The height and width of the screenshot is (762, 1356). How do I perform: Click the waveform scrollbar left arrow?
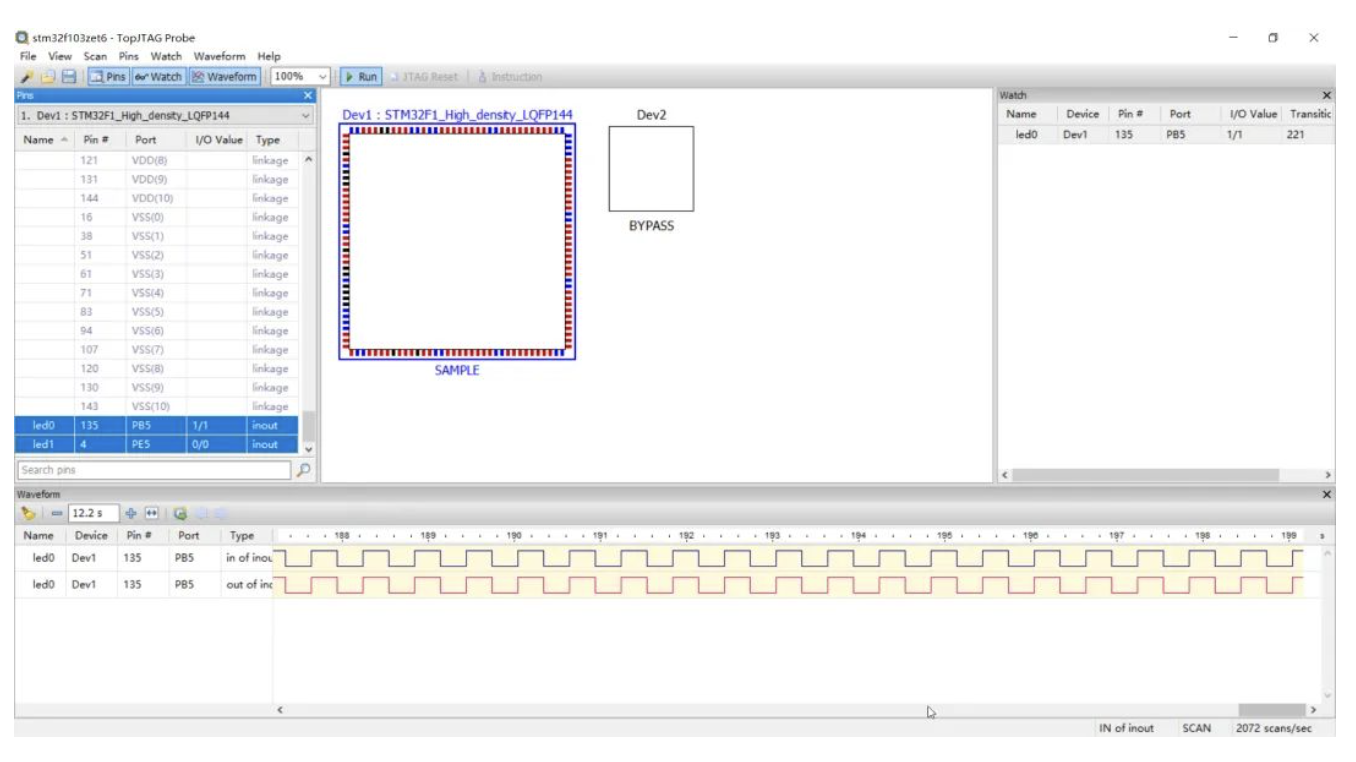coord(281,711)
